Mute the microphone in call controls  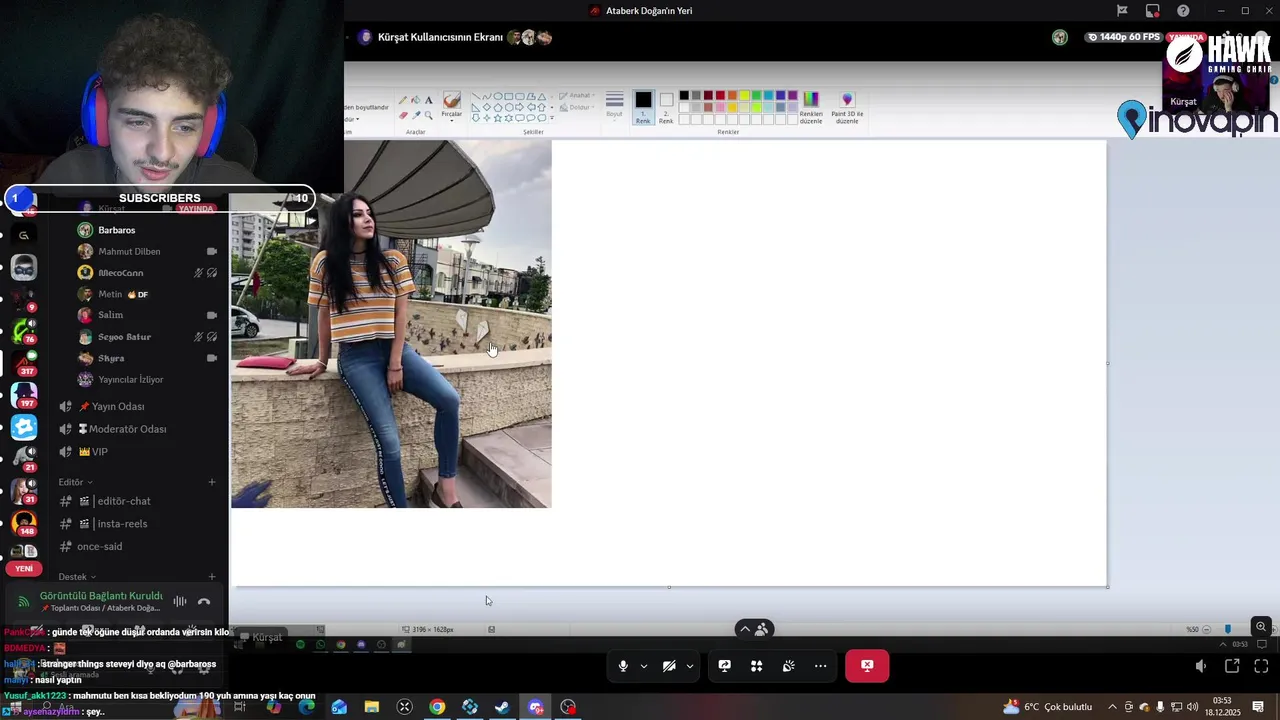point(623,666)
